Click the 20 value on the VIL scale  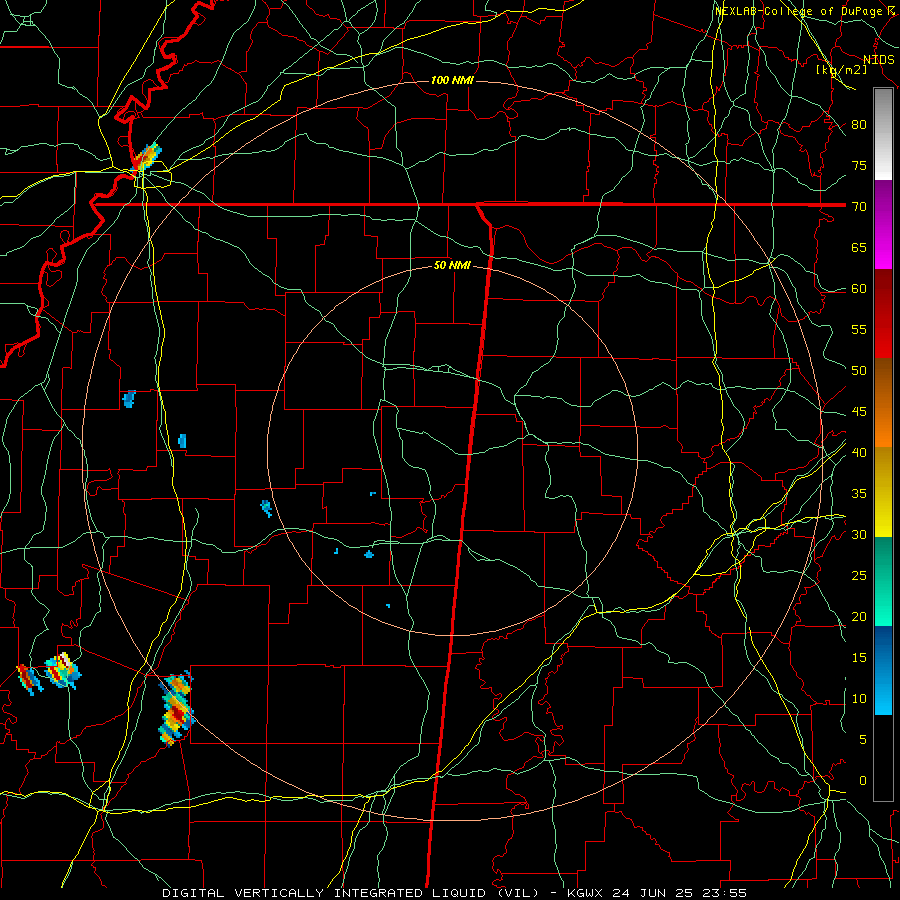[x=859, y=616]
